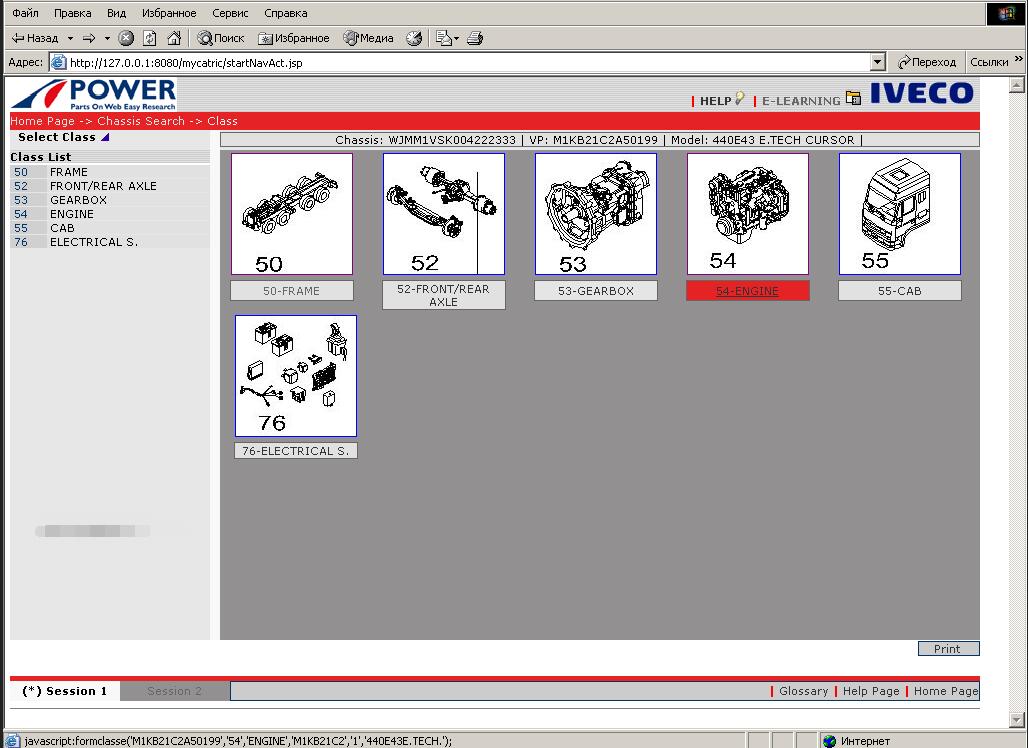Expand the Ссылки links chevron

pyautogui.click(x=1018, y=59)
